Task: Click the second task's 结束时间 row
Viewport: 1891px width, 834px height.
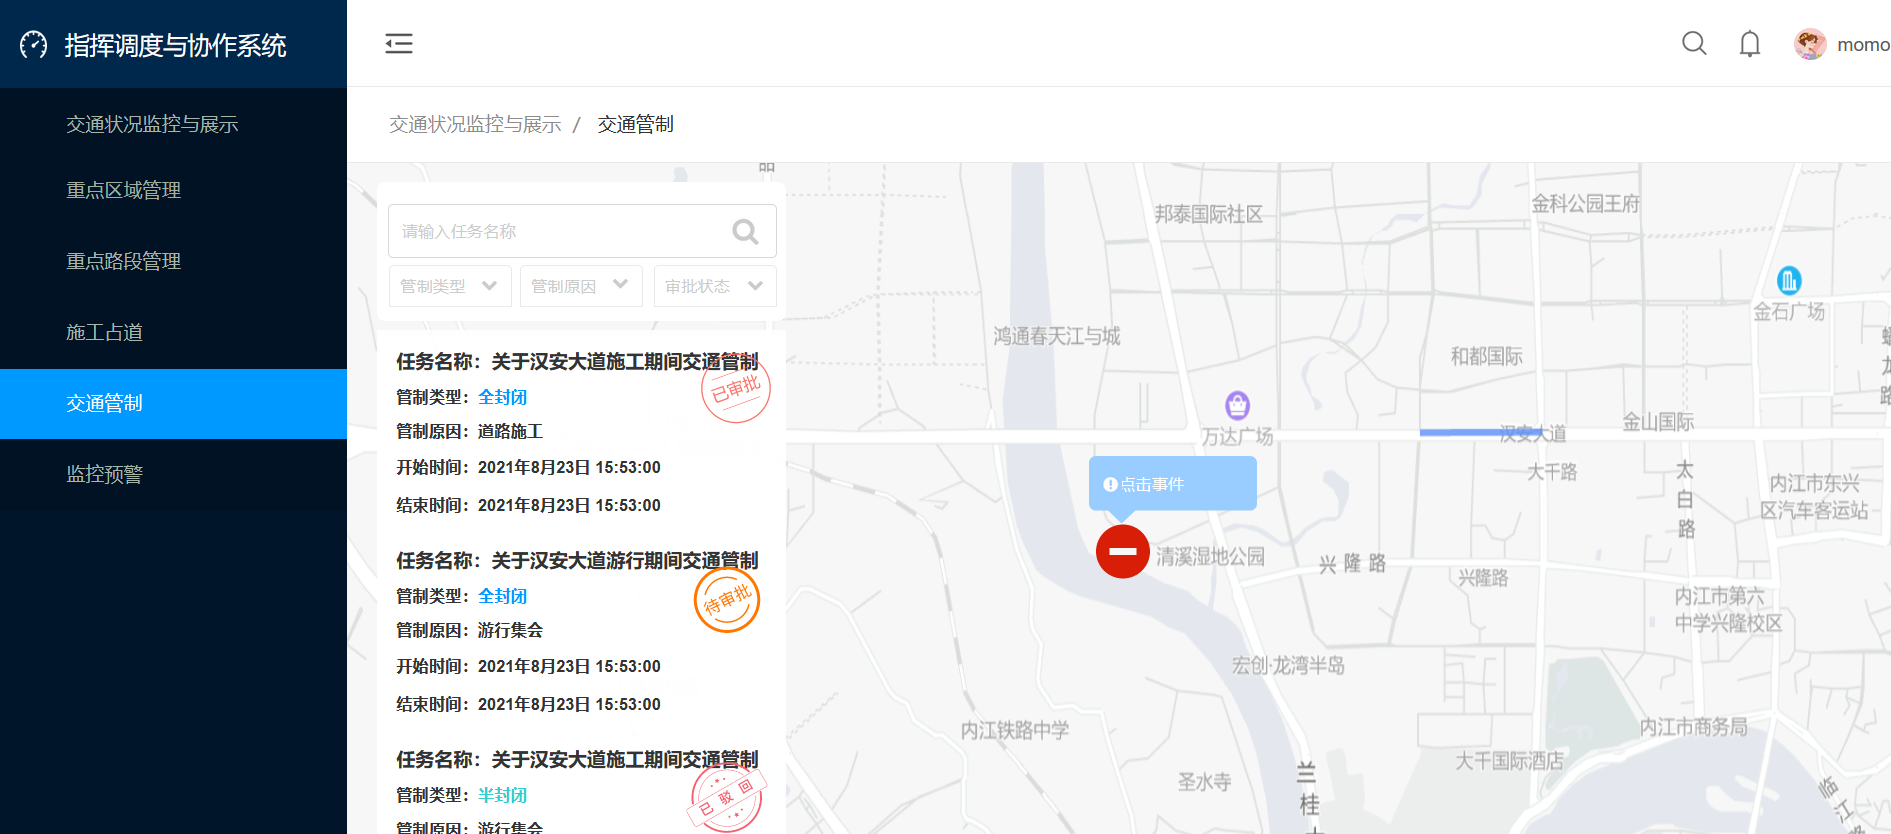Action: click(x=528, y=705)
